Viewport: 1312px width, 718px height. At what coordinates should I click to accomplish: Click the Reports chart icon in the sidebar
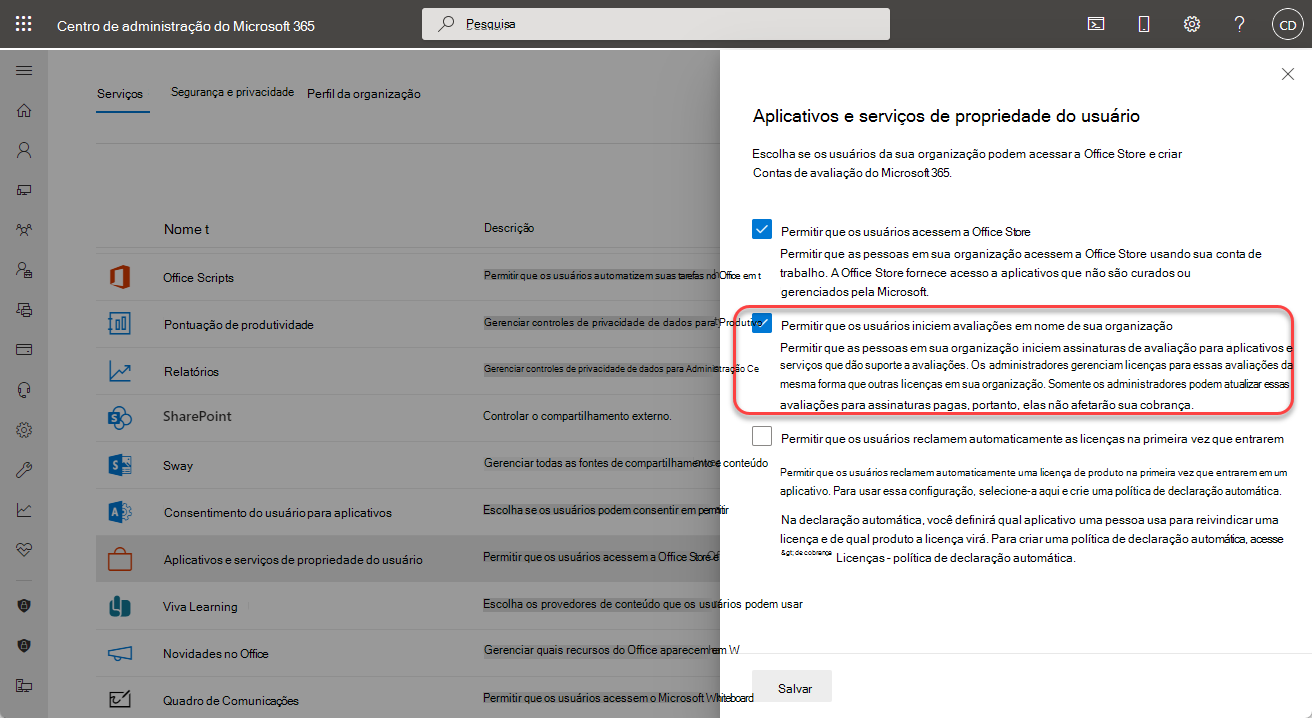pyautogui.click(x=24, y=509)
